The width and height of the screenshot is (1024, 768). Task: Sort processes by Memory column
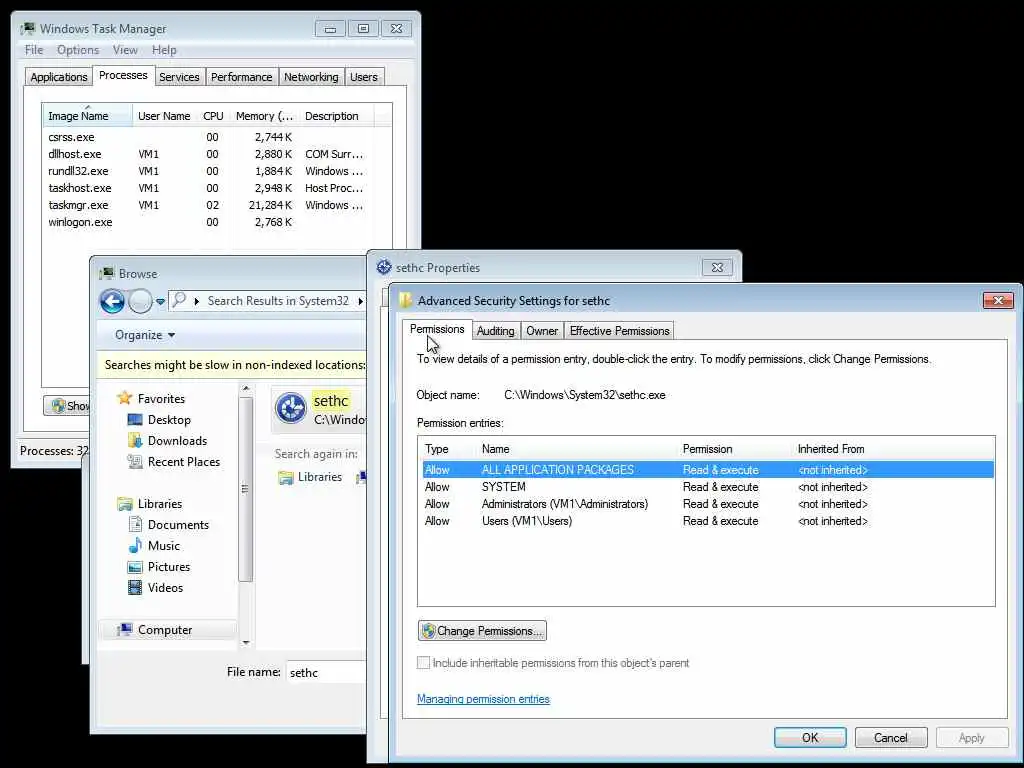point(264,116)
